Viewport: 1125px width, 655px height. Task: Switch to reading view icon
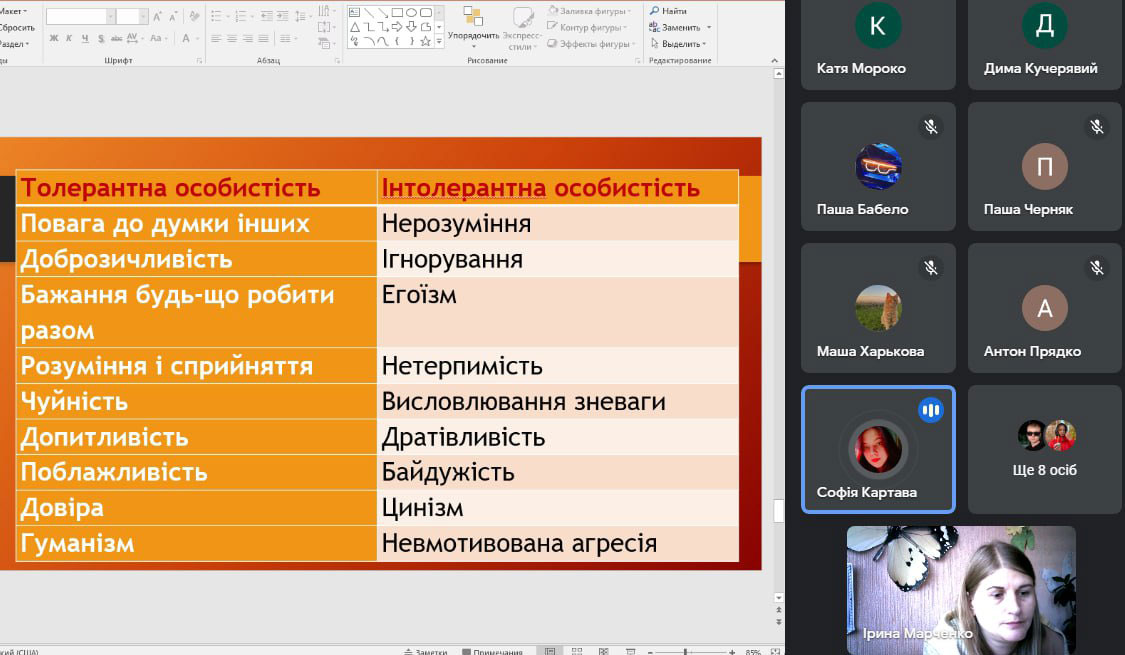(603, 651)
